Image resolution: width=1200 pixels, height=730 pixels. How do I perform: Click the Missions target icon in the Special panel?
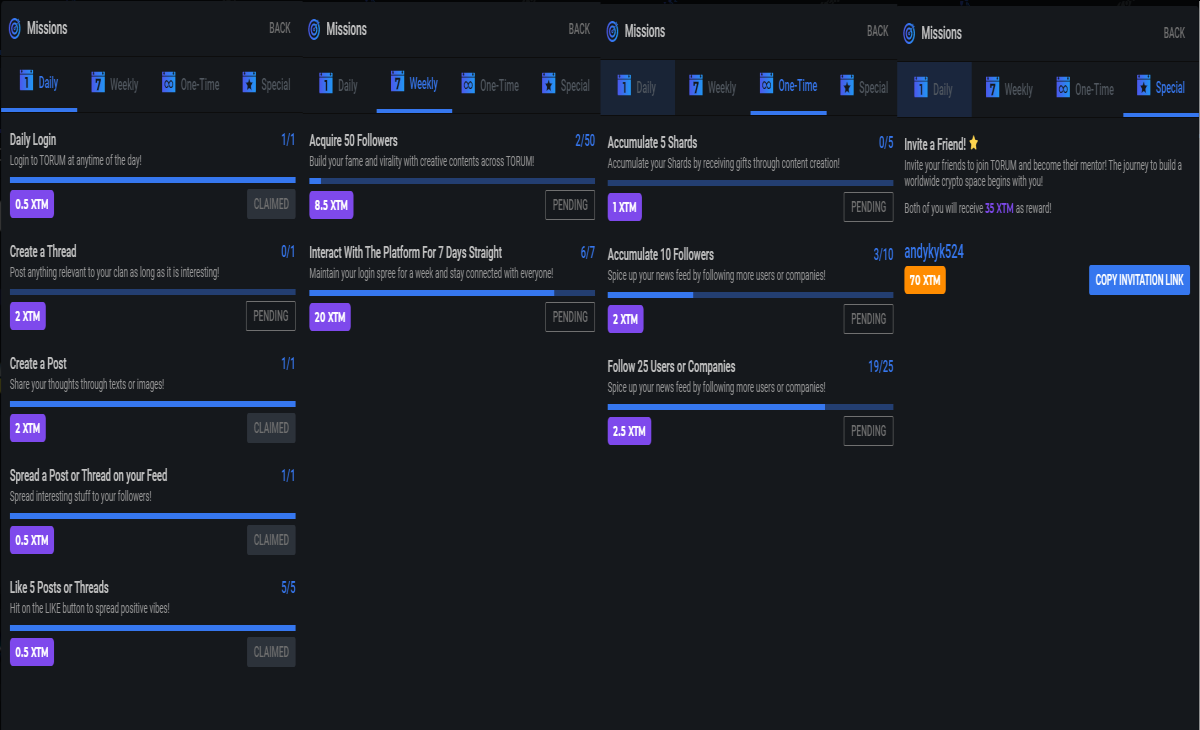pos(909,33)
